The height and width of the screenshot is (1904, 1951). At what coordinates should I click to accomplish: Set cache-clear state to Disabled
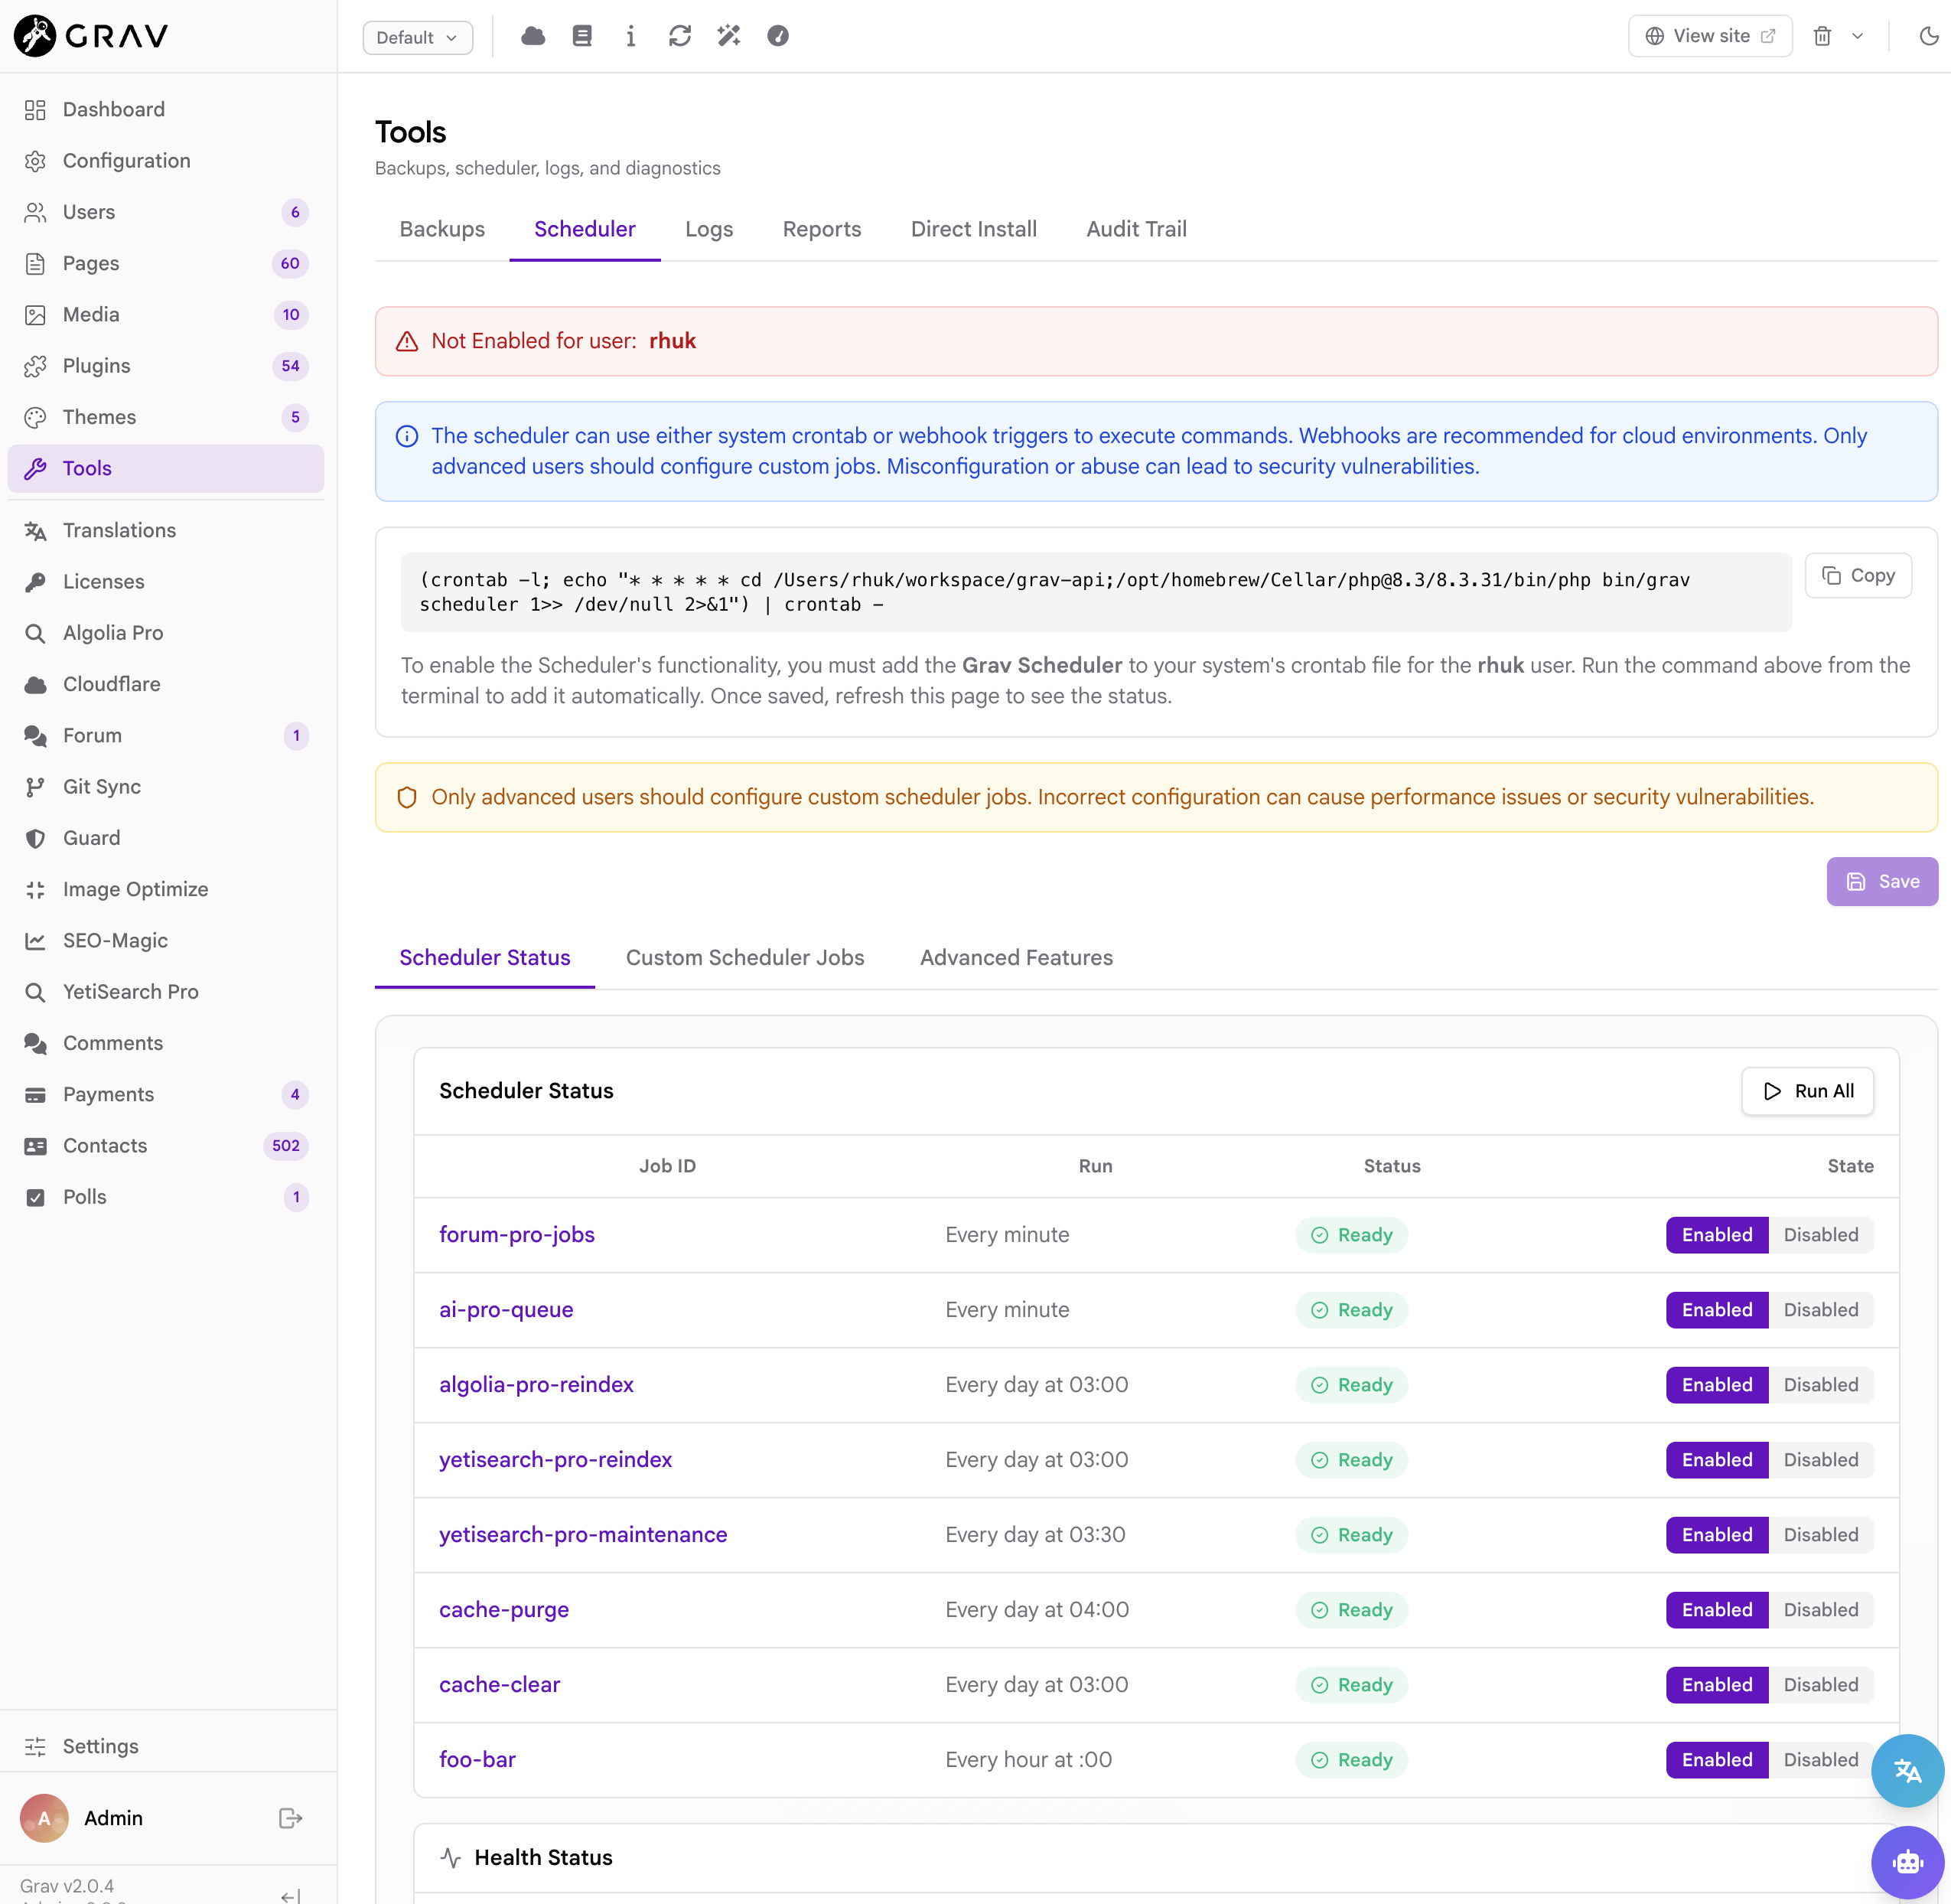(1821, 1685)
